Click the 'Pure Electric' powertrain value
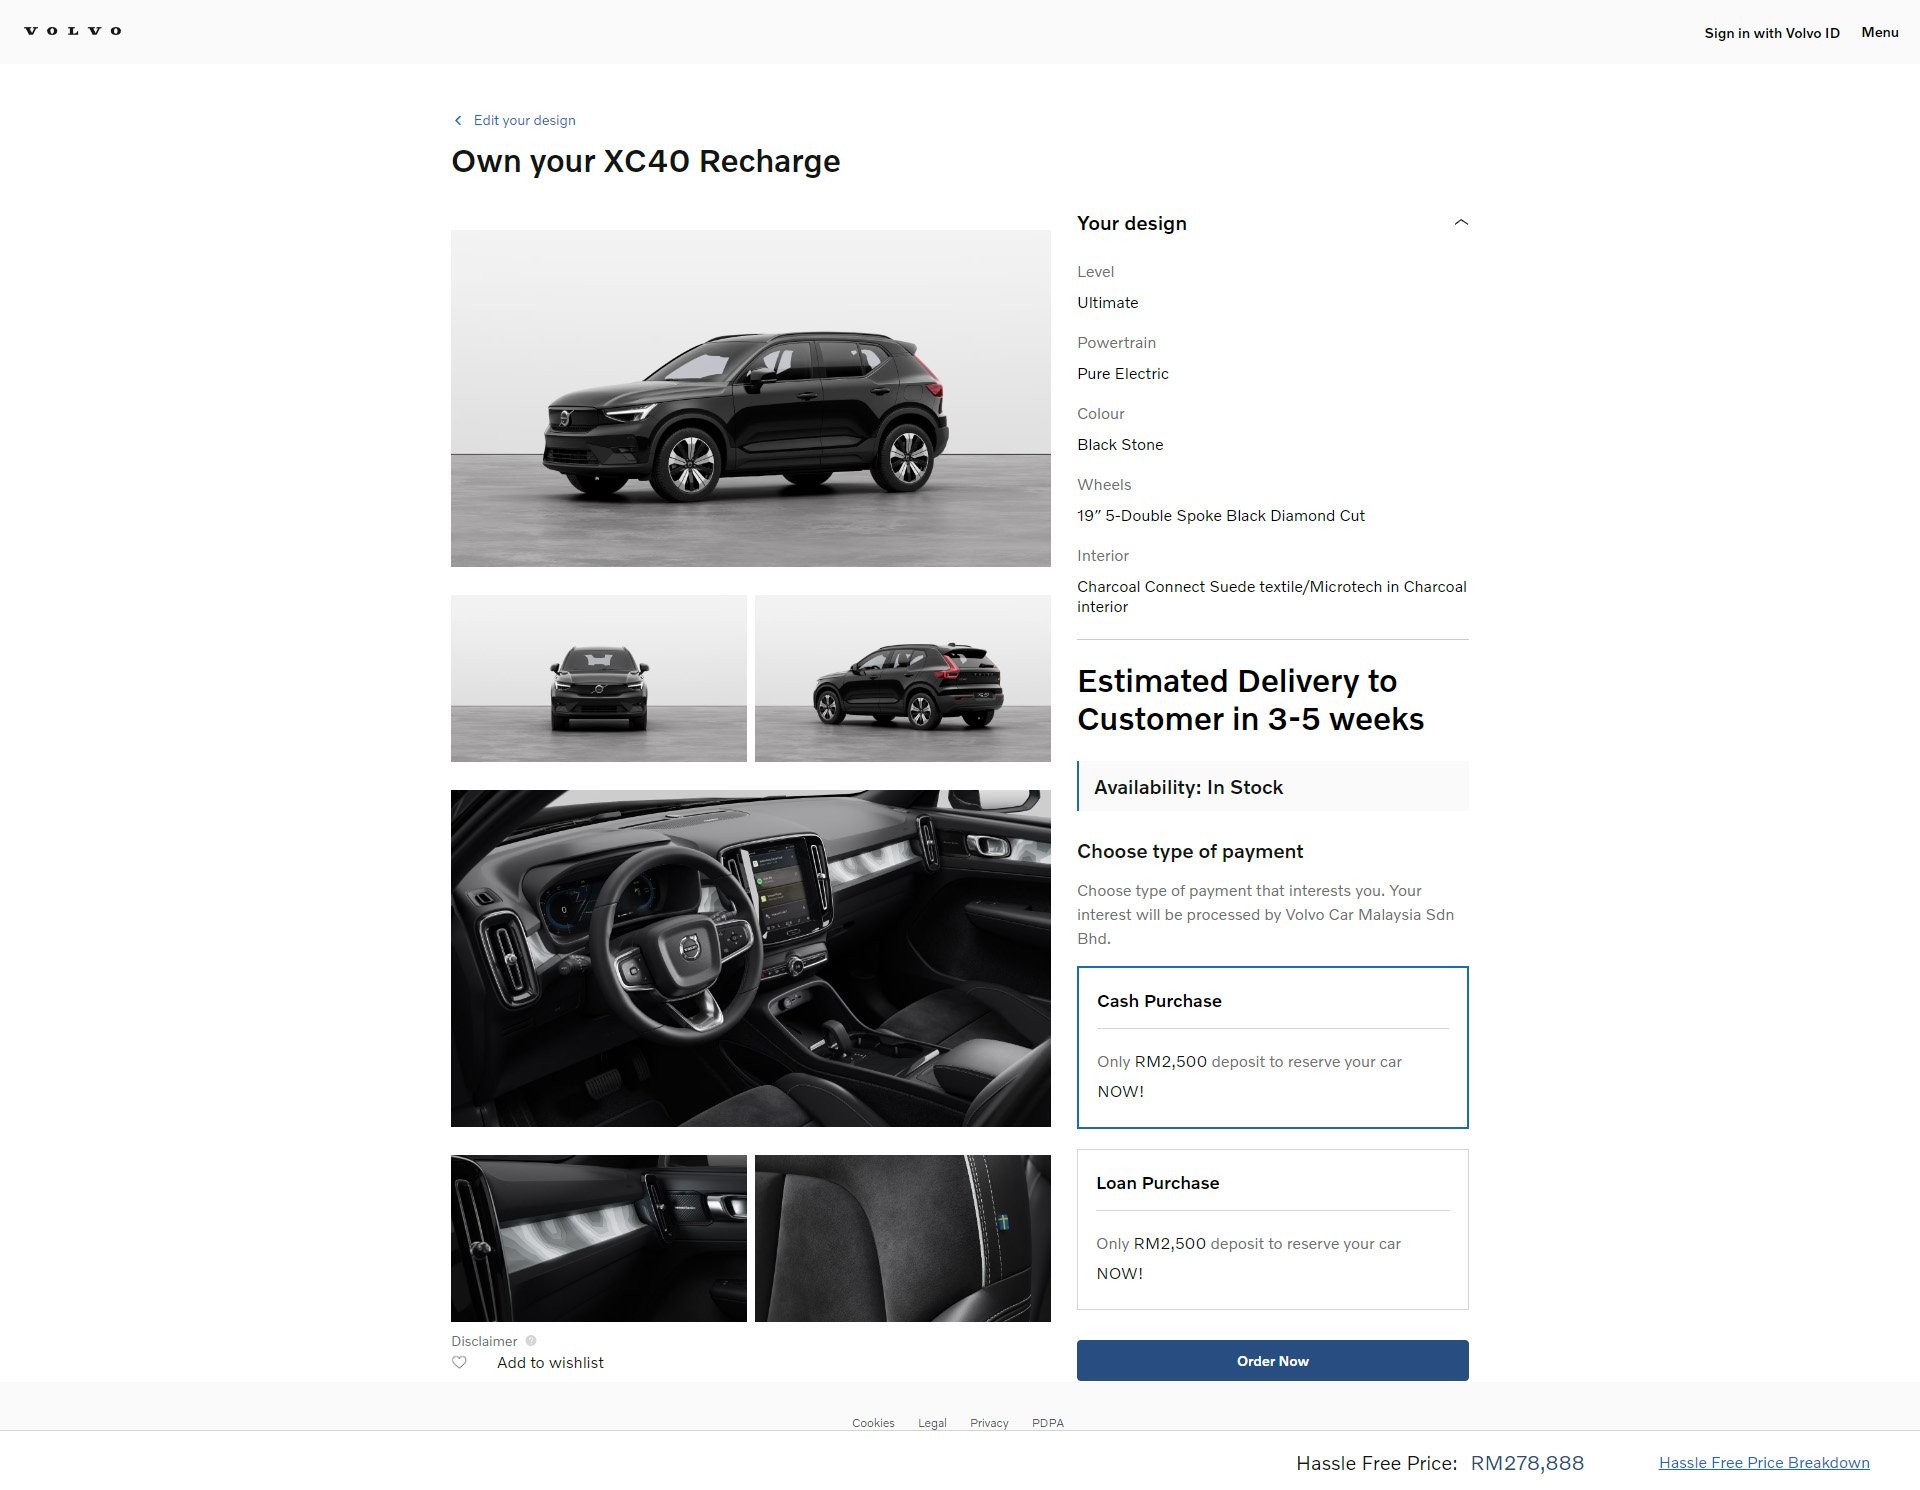The width and height of the screenshot is (1920, 1490). 1122,374
